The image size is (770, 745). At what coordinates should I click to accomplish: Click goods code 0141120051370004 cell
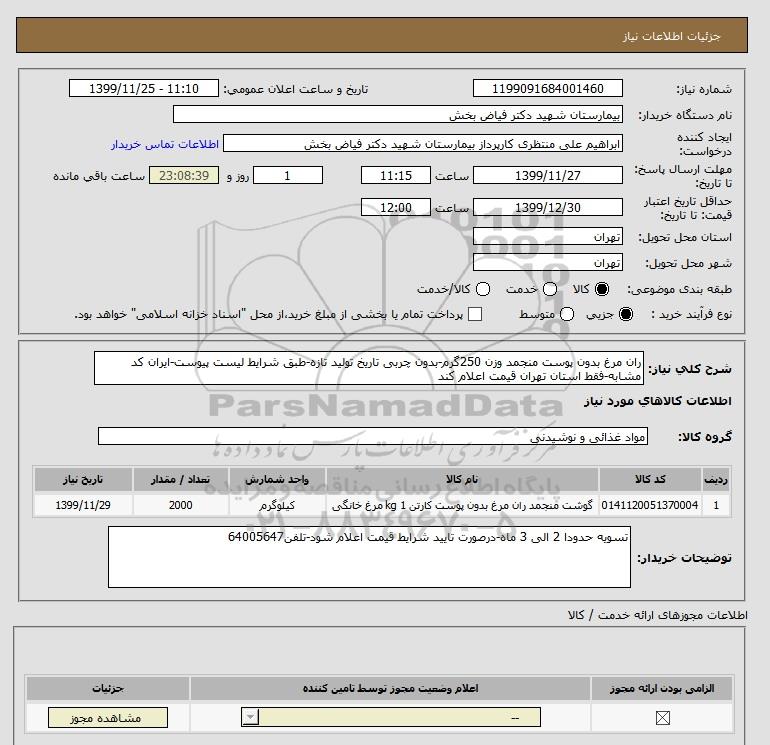(650, 505)
